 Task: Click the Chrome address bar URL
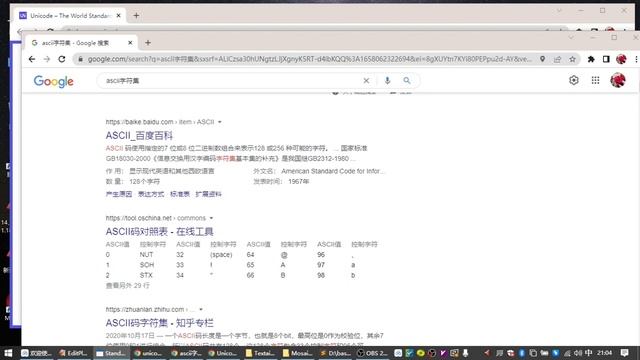[309, 59]
